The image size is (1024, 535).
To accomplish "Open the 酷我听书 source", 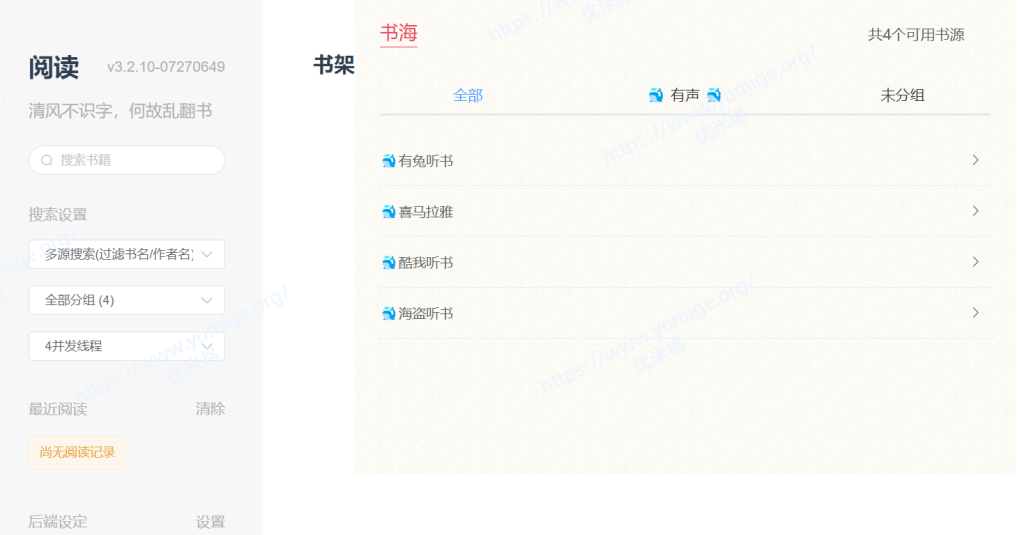I will [685, 263].
